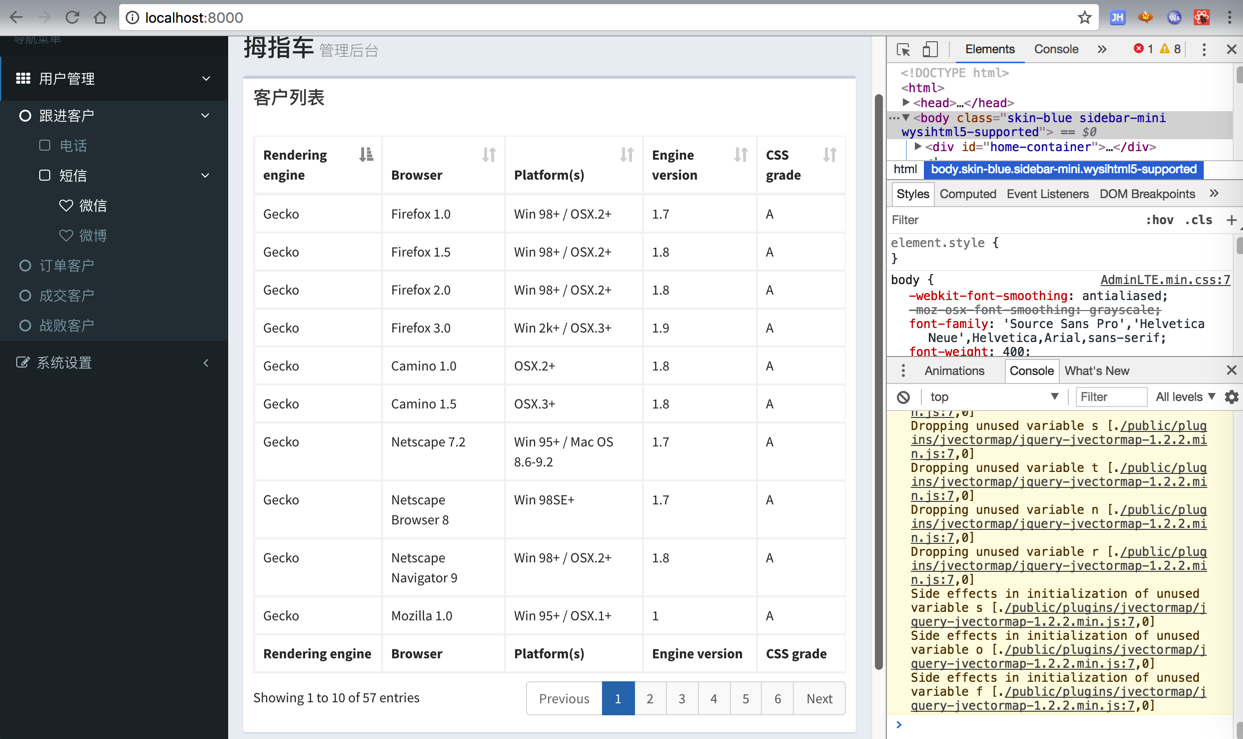Expand the home-container div triangle
The height and width of the screenshot is (739, 1243).
(918, 147)
